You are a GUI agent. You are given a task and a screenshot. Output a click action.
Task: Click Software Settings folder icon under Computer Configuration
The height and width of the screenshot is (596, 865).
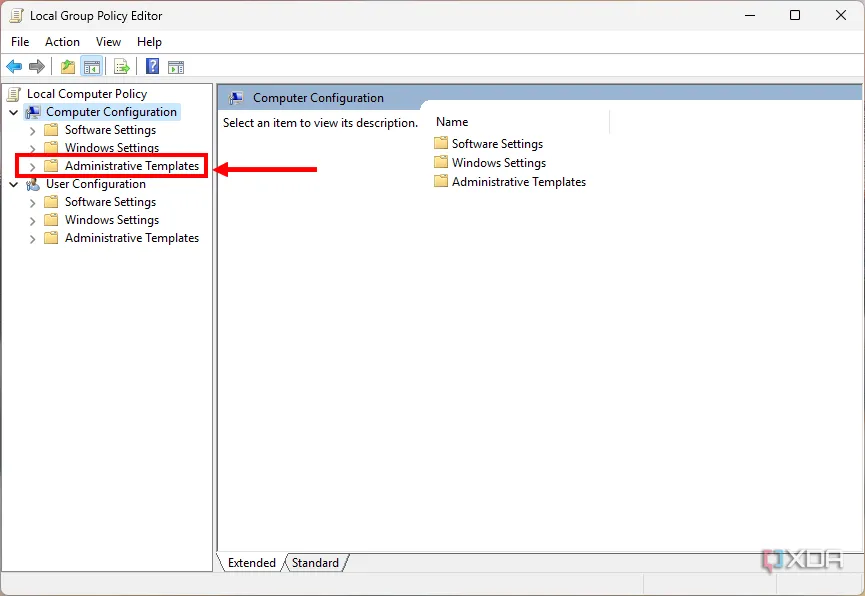point(51,130)
